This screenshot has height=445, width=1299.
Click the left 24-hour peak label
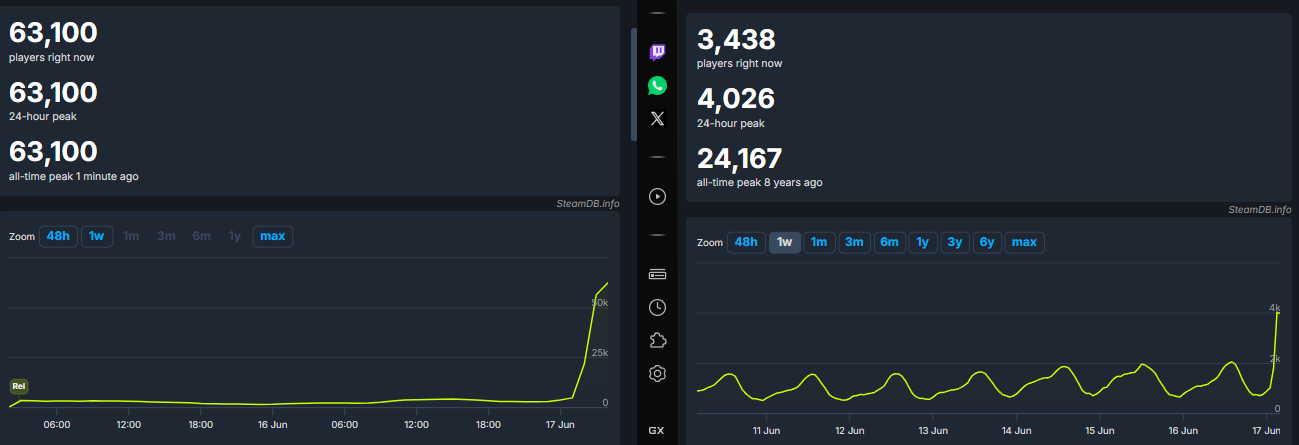click(43, 116)
